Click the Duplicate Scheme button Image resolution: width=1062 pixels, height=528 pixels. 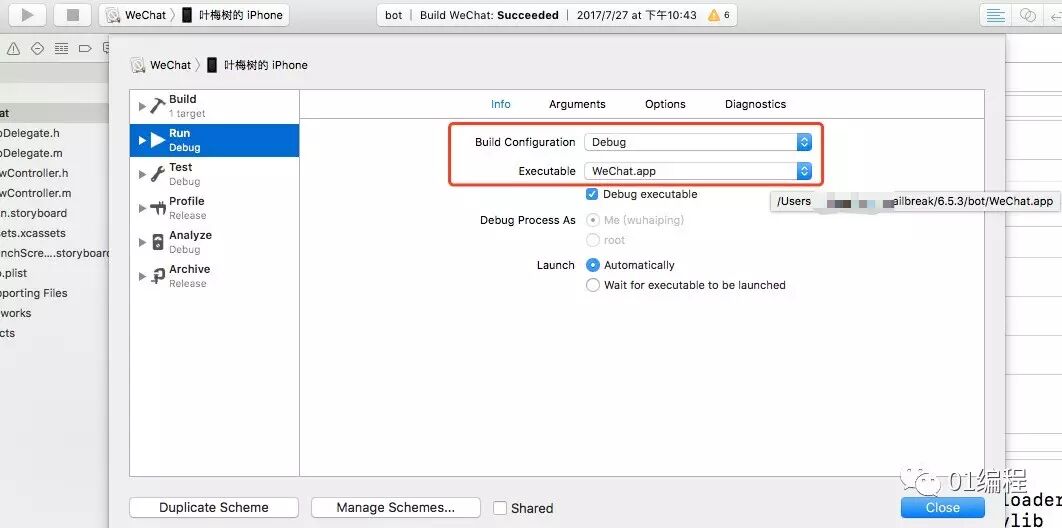pos(214,508)
